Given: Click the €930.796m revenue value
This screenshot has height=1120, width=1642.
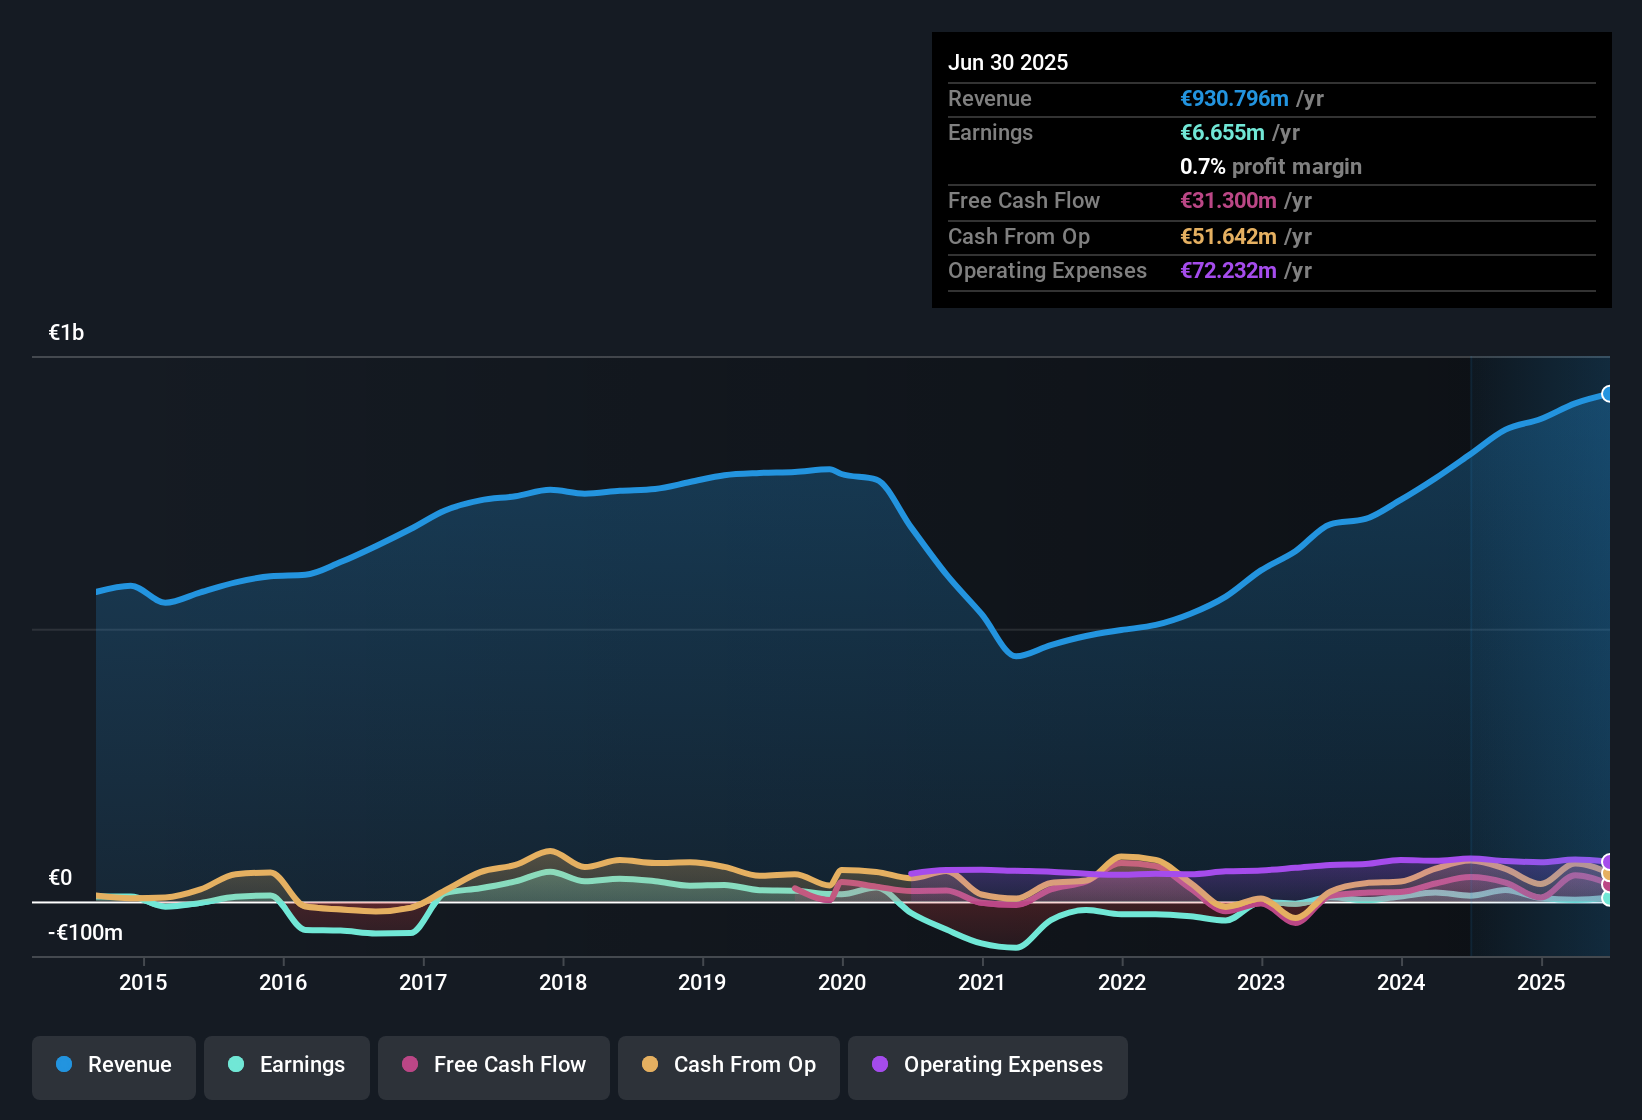Looking at the screenshot, I should click(1233, 98).
